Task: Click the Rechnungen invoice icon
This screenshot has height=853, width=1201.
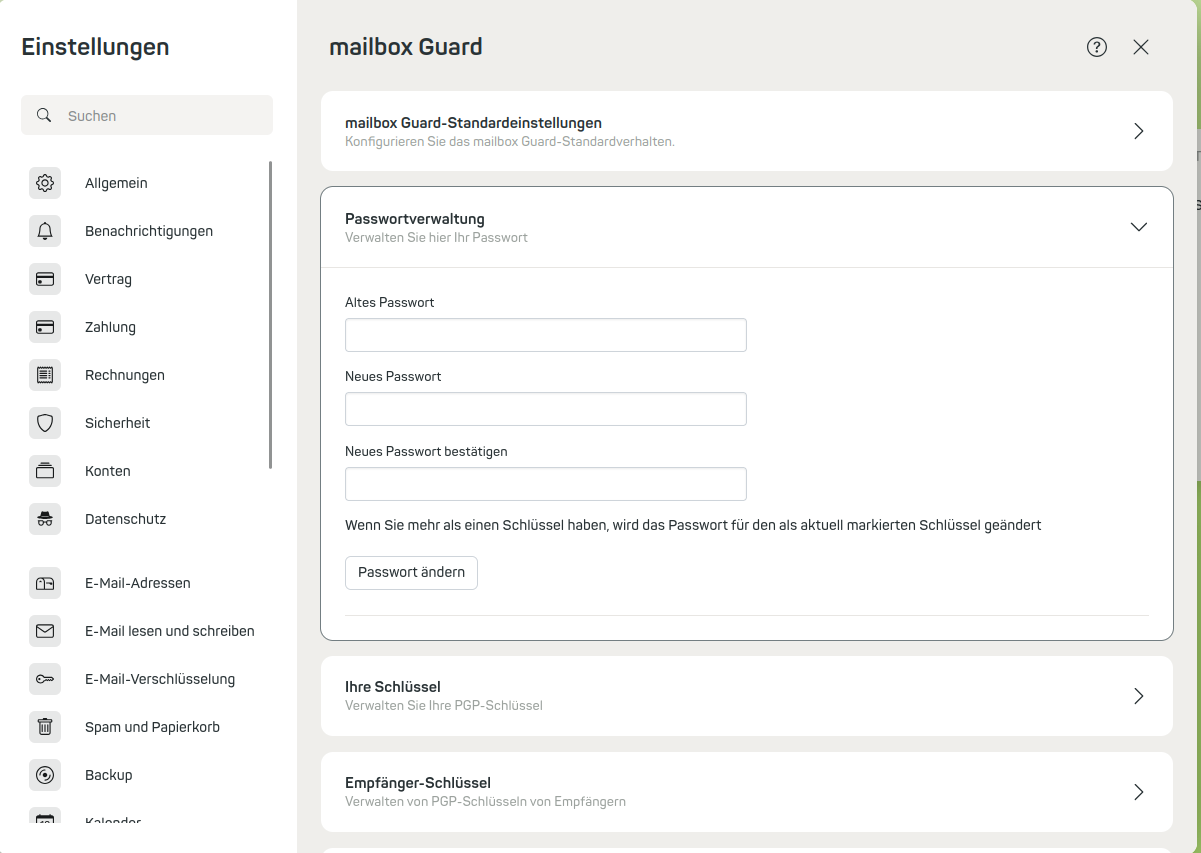Action: [x=45, y=375]
